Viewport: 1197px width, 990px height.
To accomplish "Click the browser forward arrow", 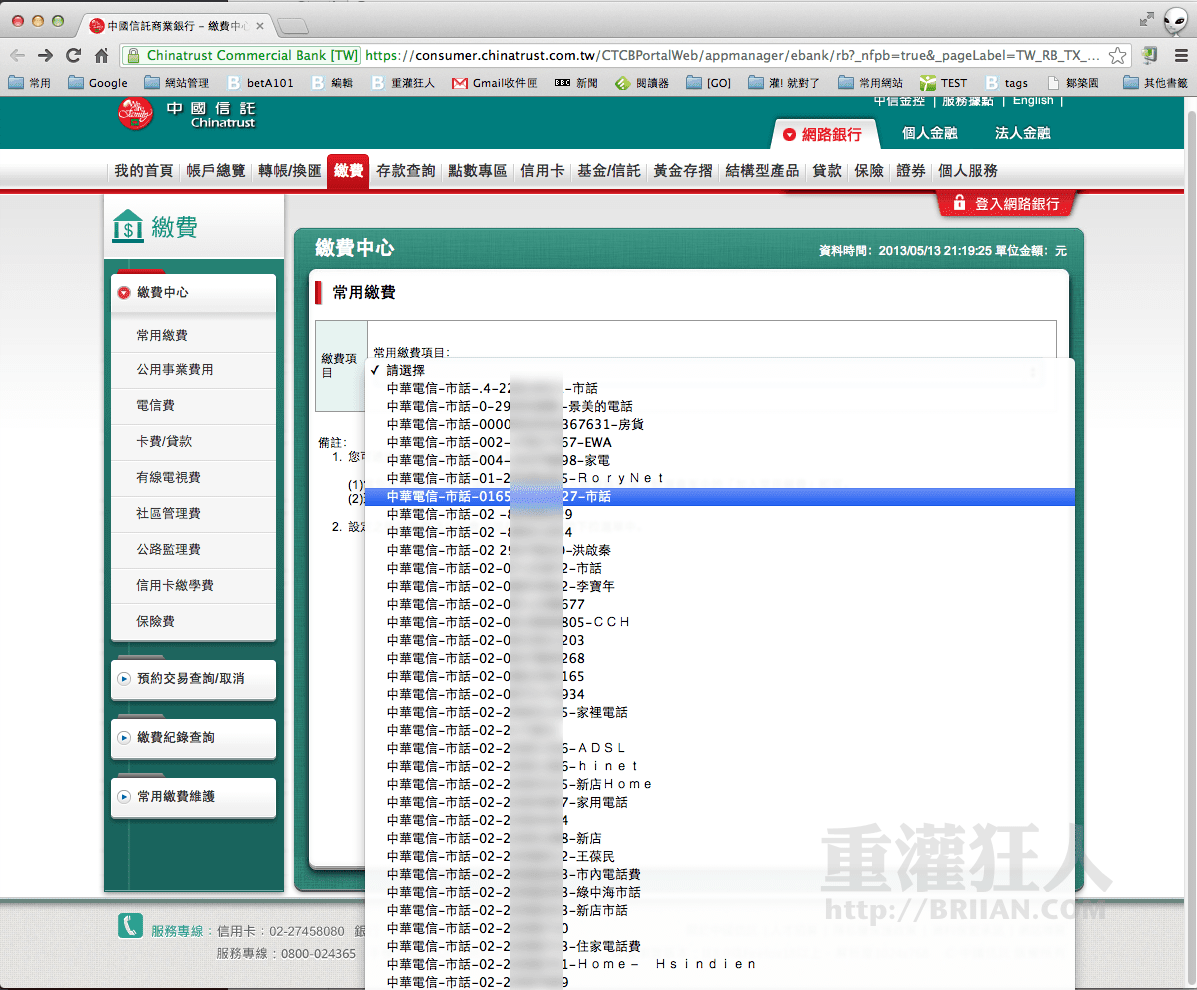I will (45, 55).
